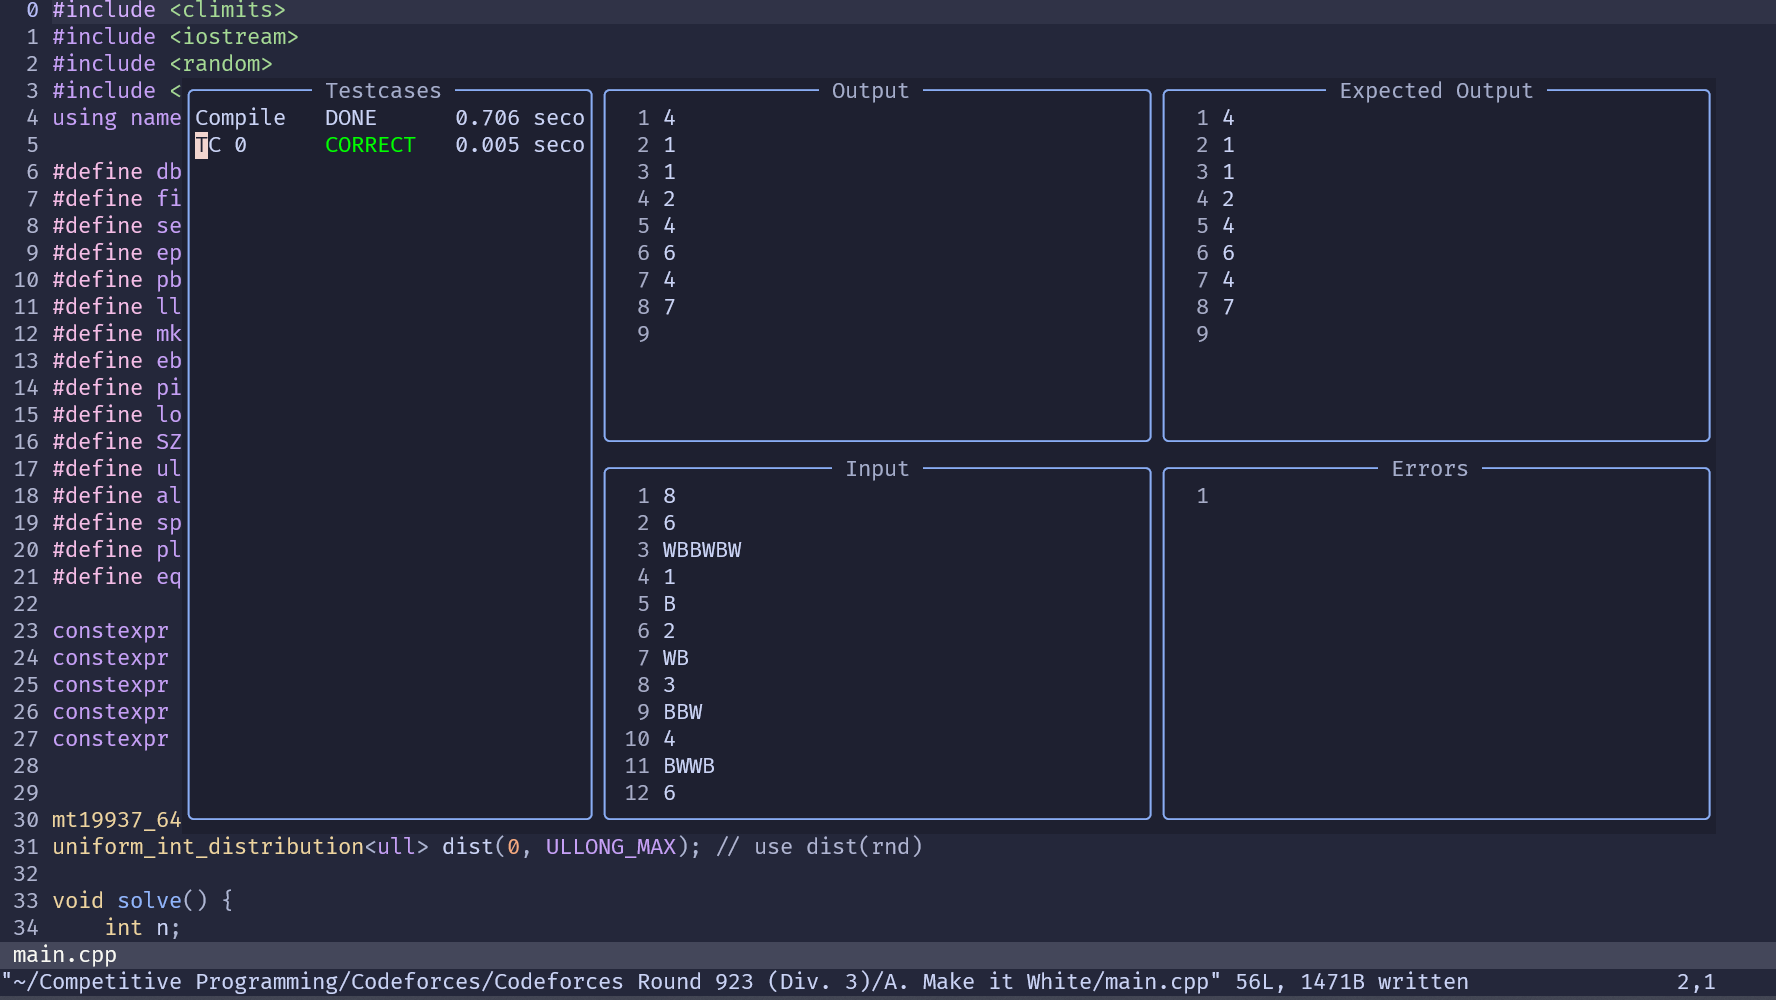Click Output line 6 with value 6

coord(669,253)
